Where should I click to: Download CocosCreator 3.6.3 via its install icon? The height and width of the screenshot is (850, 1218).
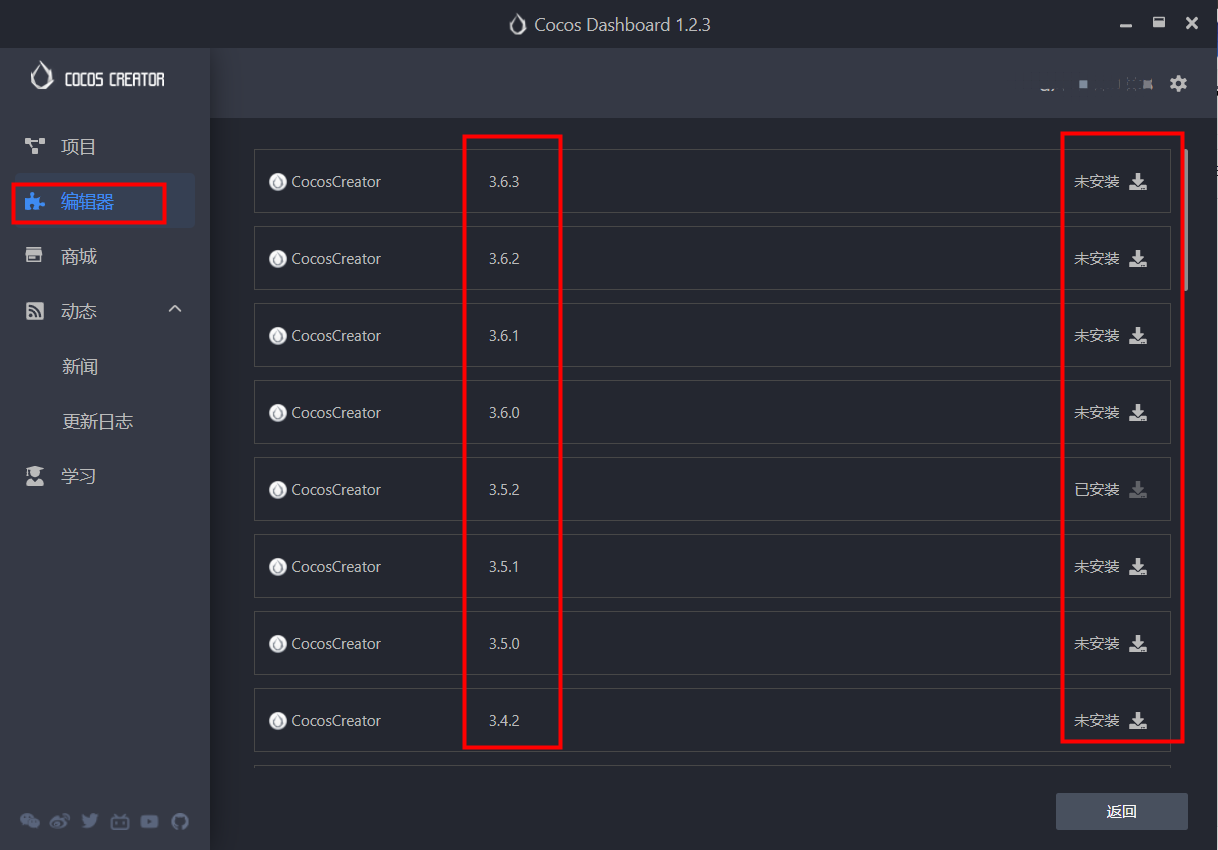[1138, 182]
